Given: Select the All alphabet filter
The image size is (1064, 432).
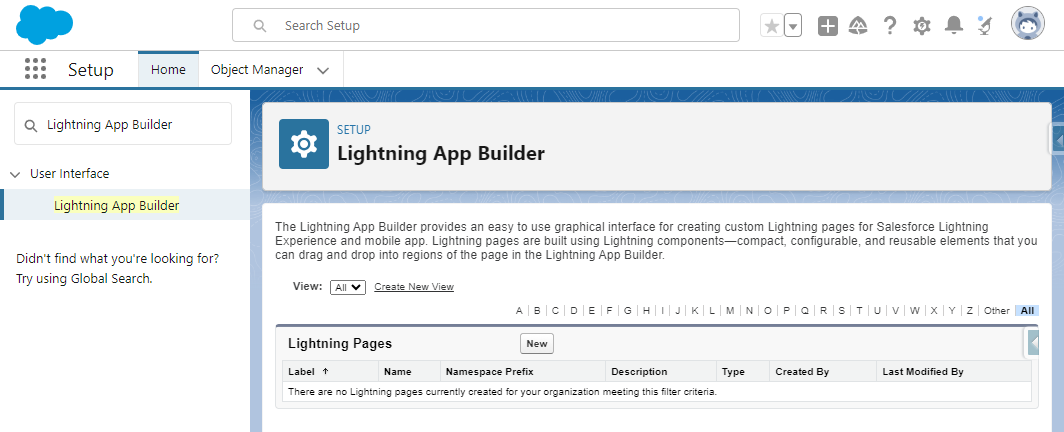Looking at the screenshot, I should [1027, 311].
